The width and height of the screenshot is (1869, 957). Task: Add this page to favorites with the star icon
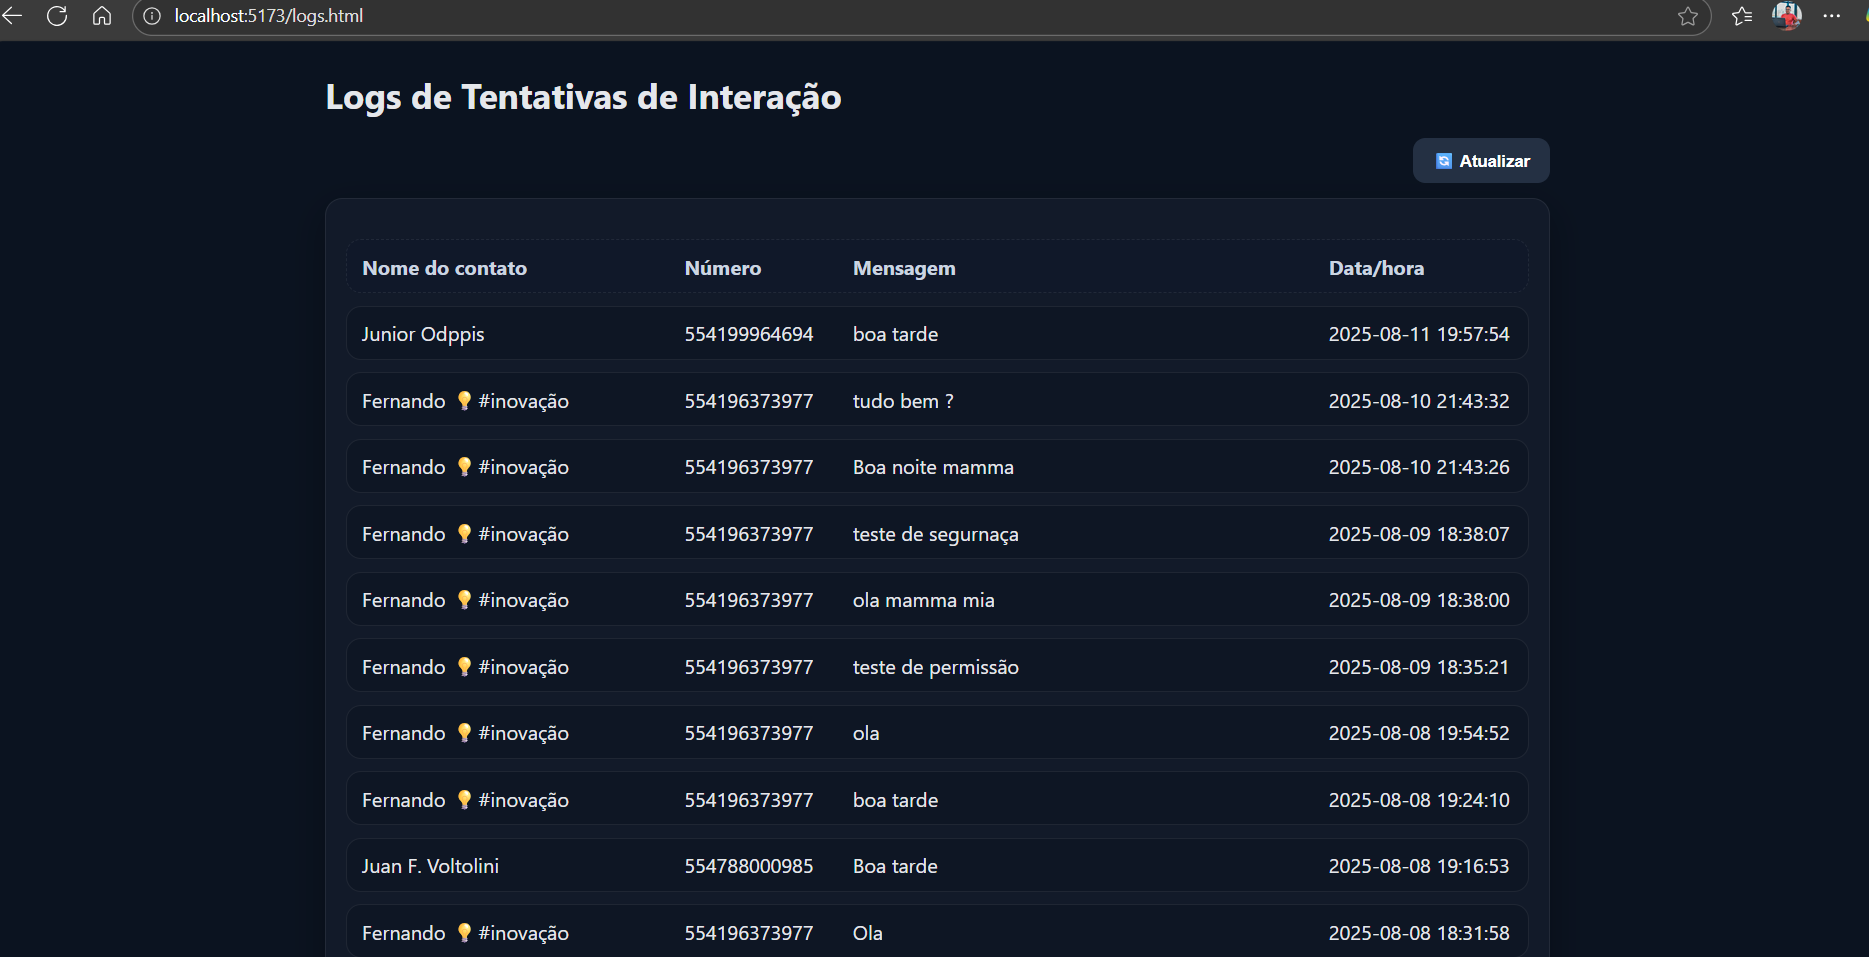(x=1688, y=16)
